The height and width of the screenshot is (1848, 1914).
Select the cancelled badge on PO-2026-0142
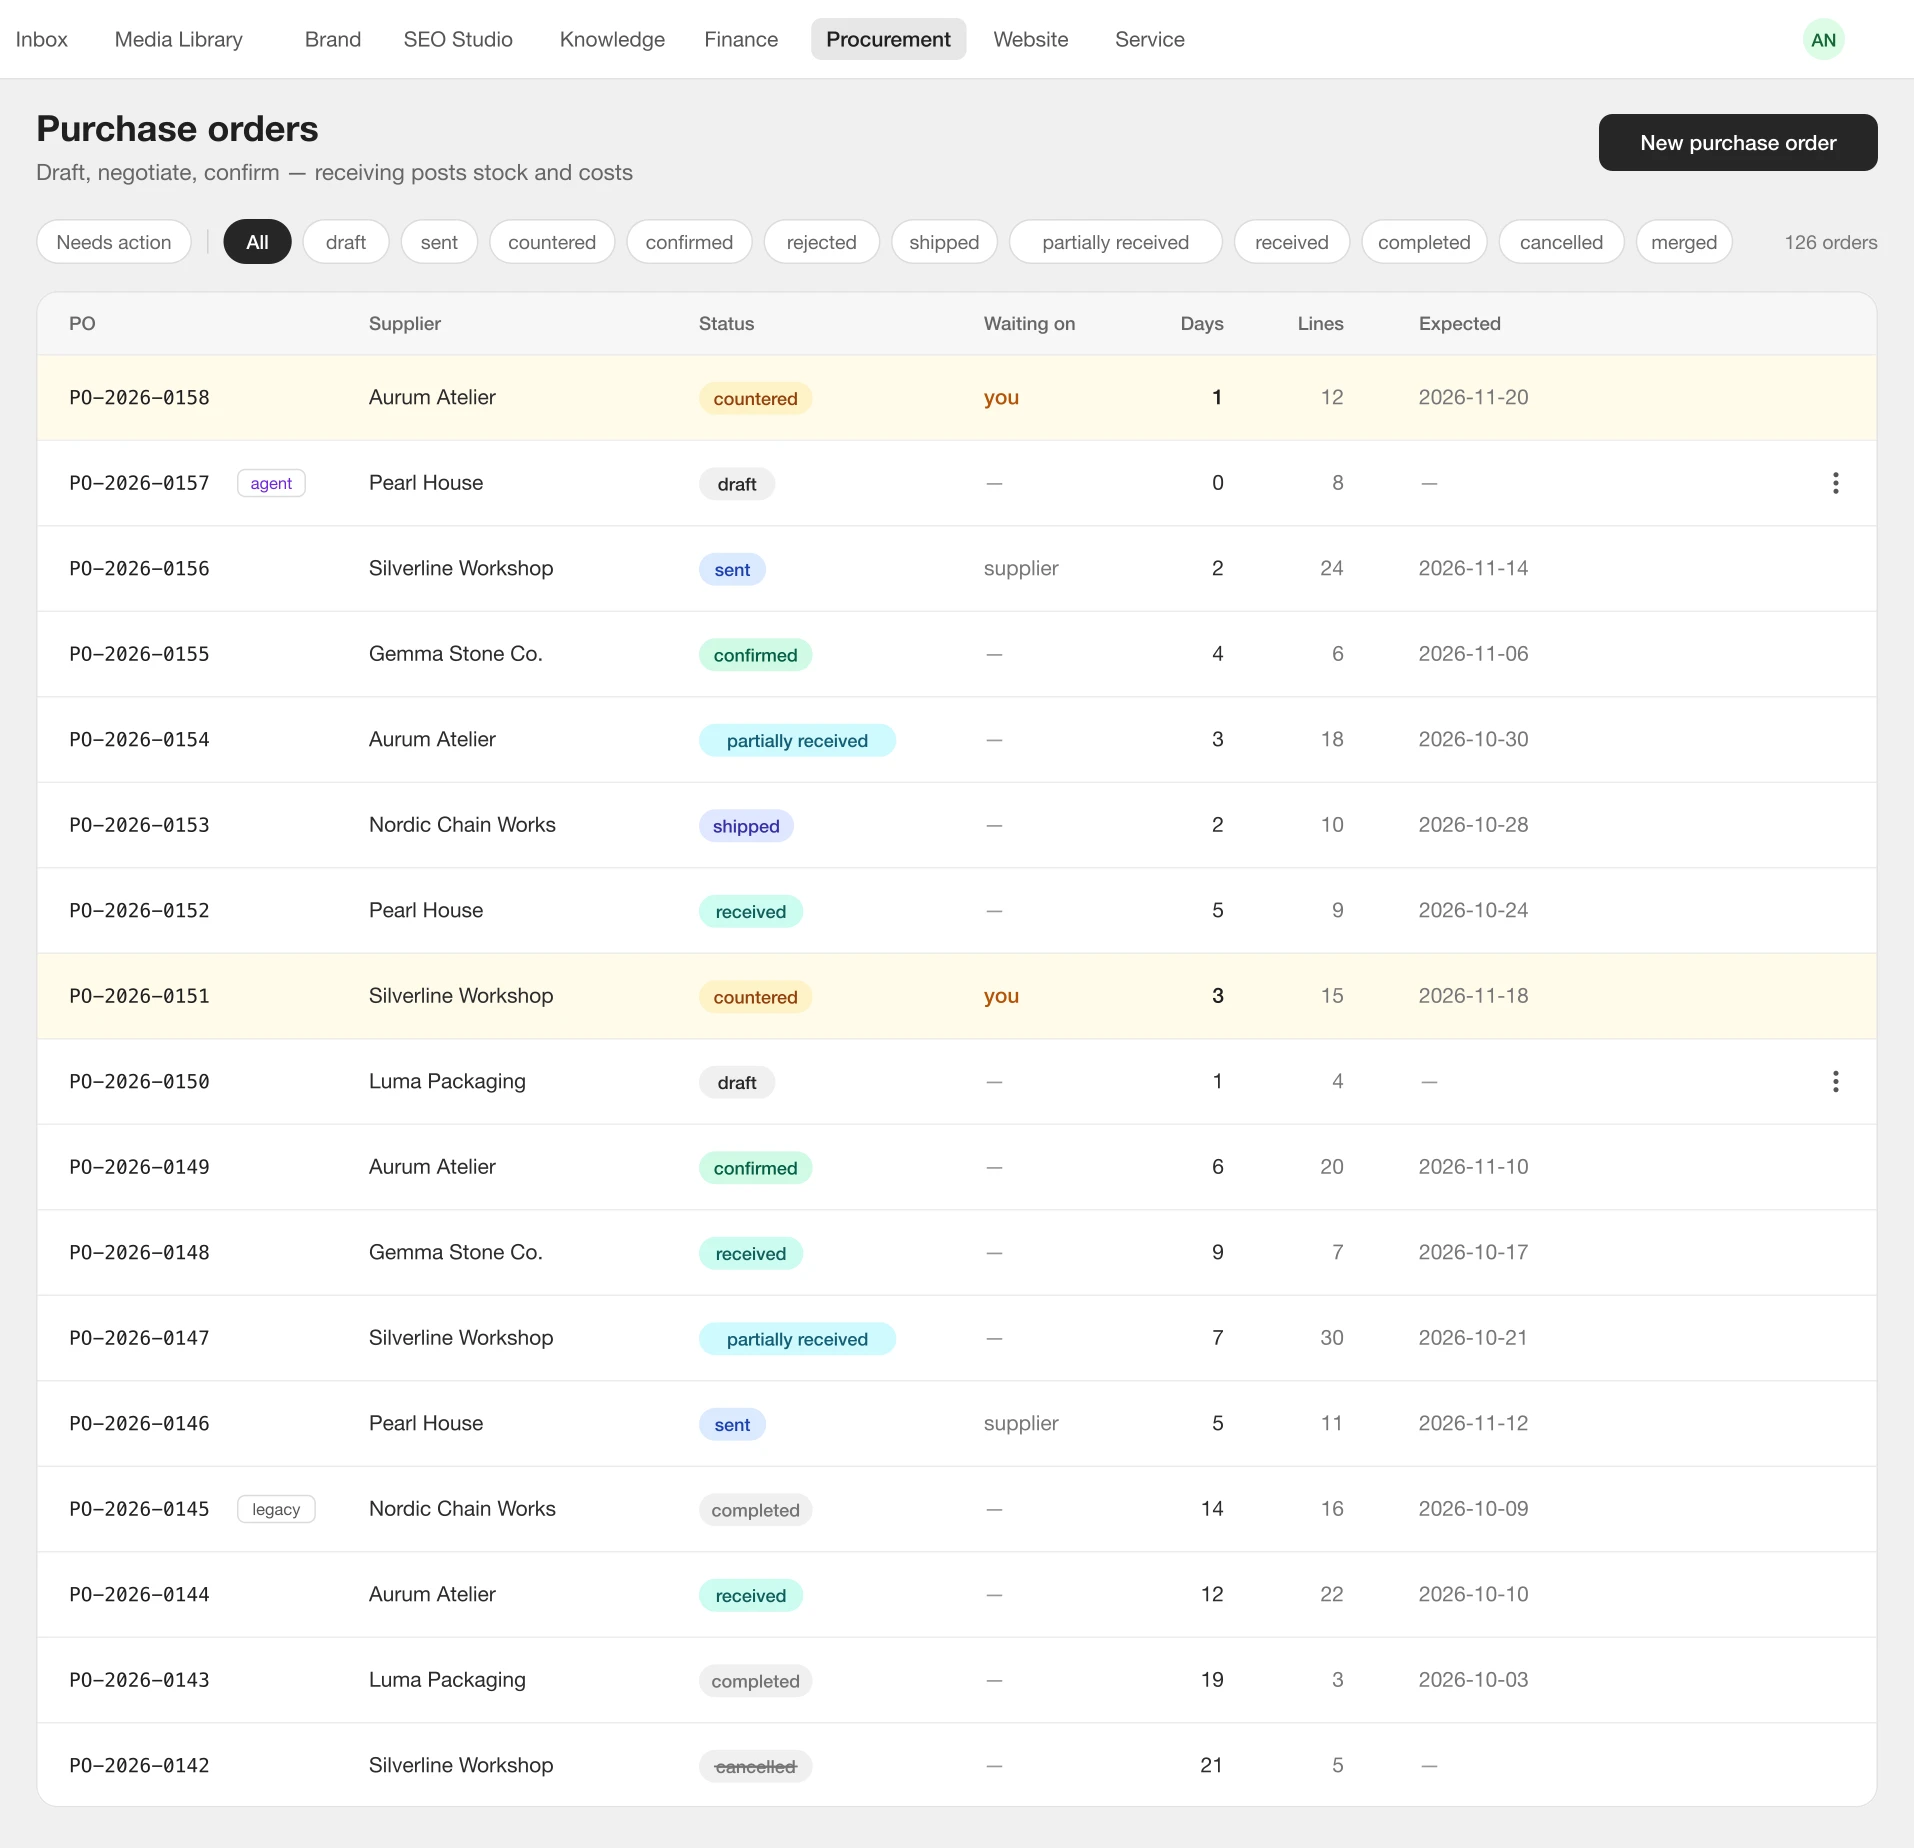(x=755, y=1767)
